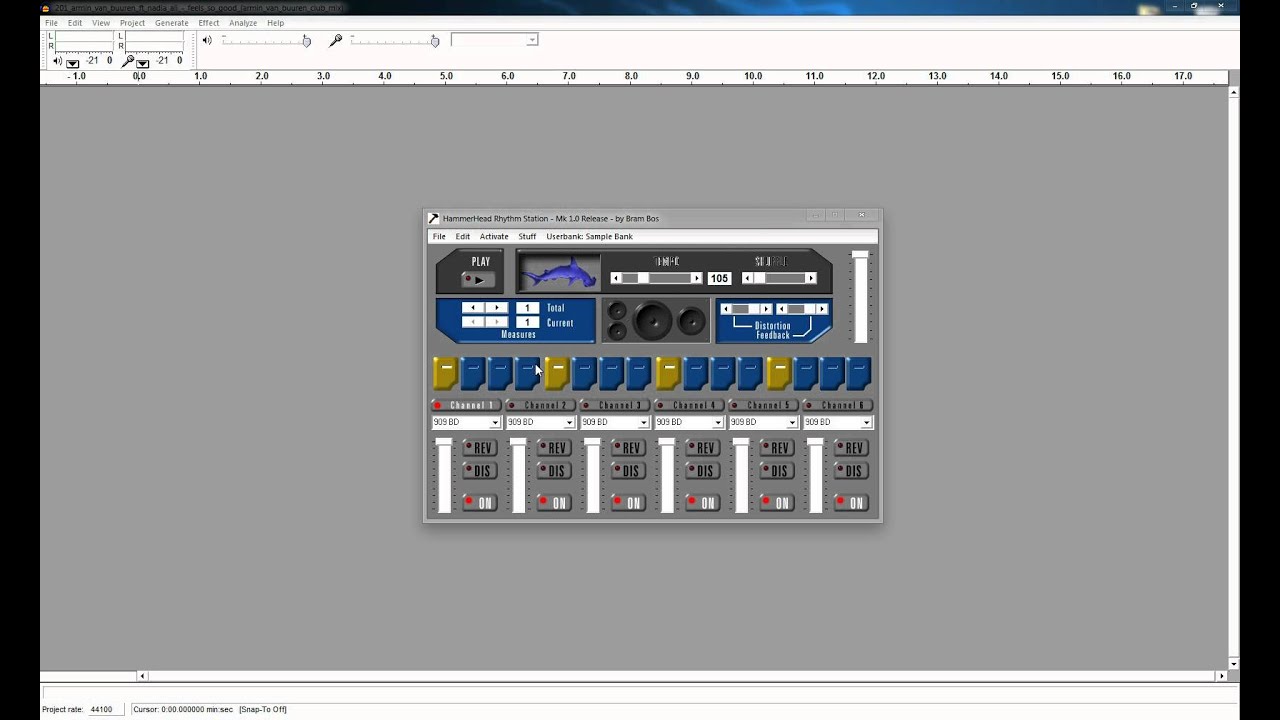Open HammerHead Activate menu

[494, 237]
